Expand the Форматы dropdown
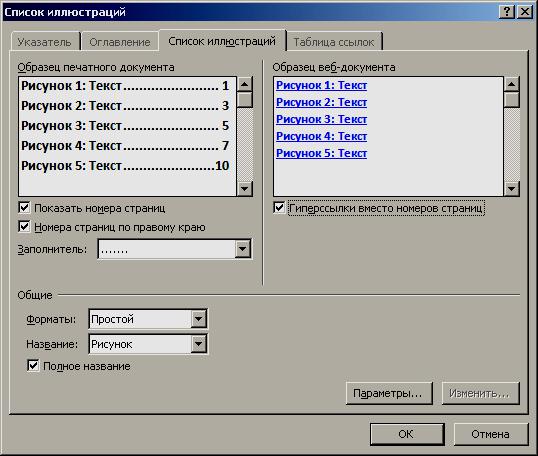Screen dimensions: 538x456 198,319
